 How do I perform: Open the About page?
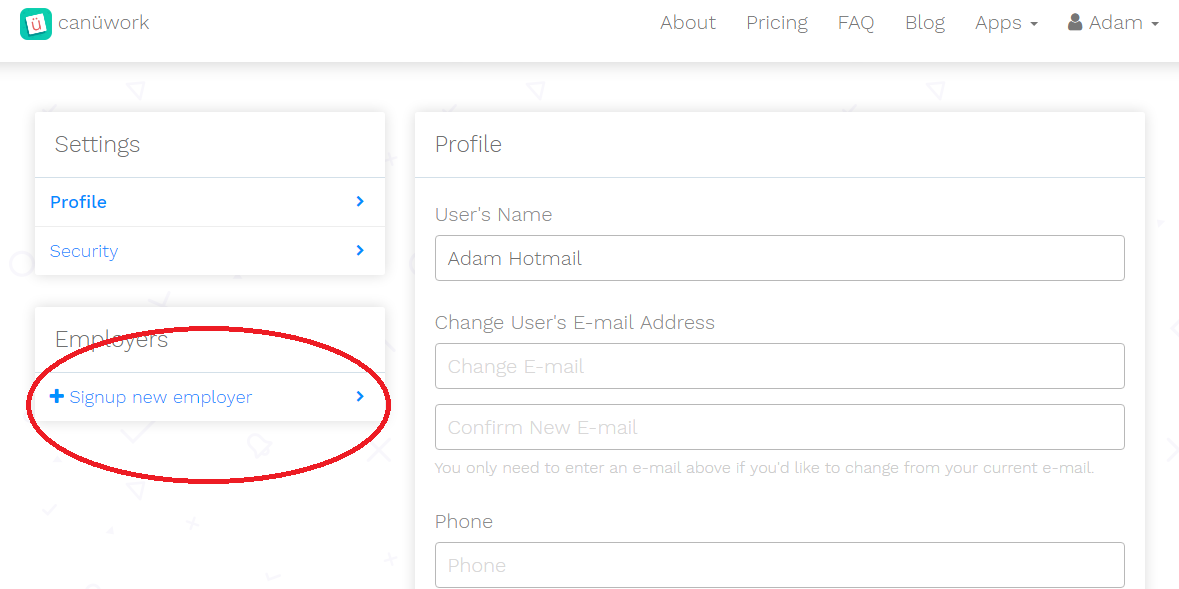(x=688, y=23)
